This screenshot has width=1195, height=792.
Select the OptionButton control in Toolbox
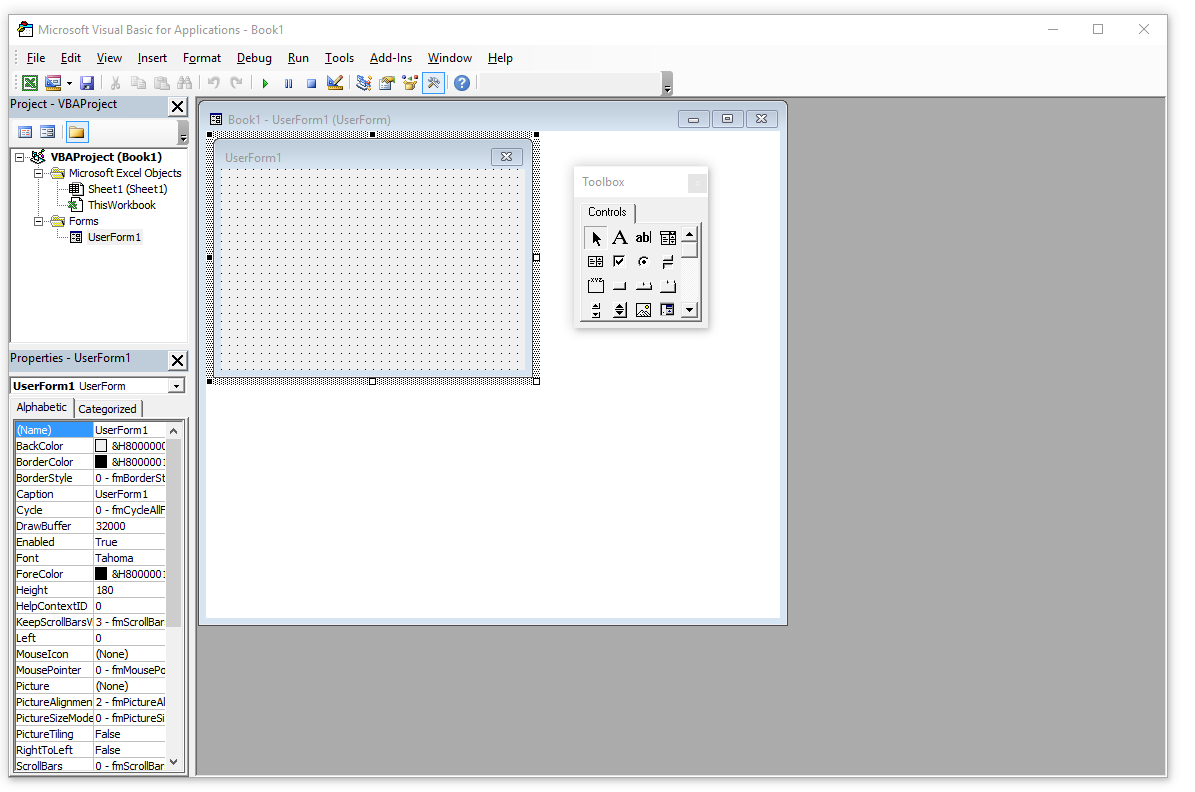[x=643, y=262]
